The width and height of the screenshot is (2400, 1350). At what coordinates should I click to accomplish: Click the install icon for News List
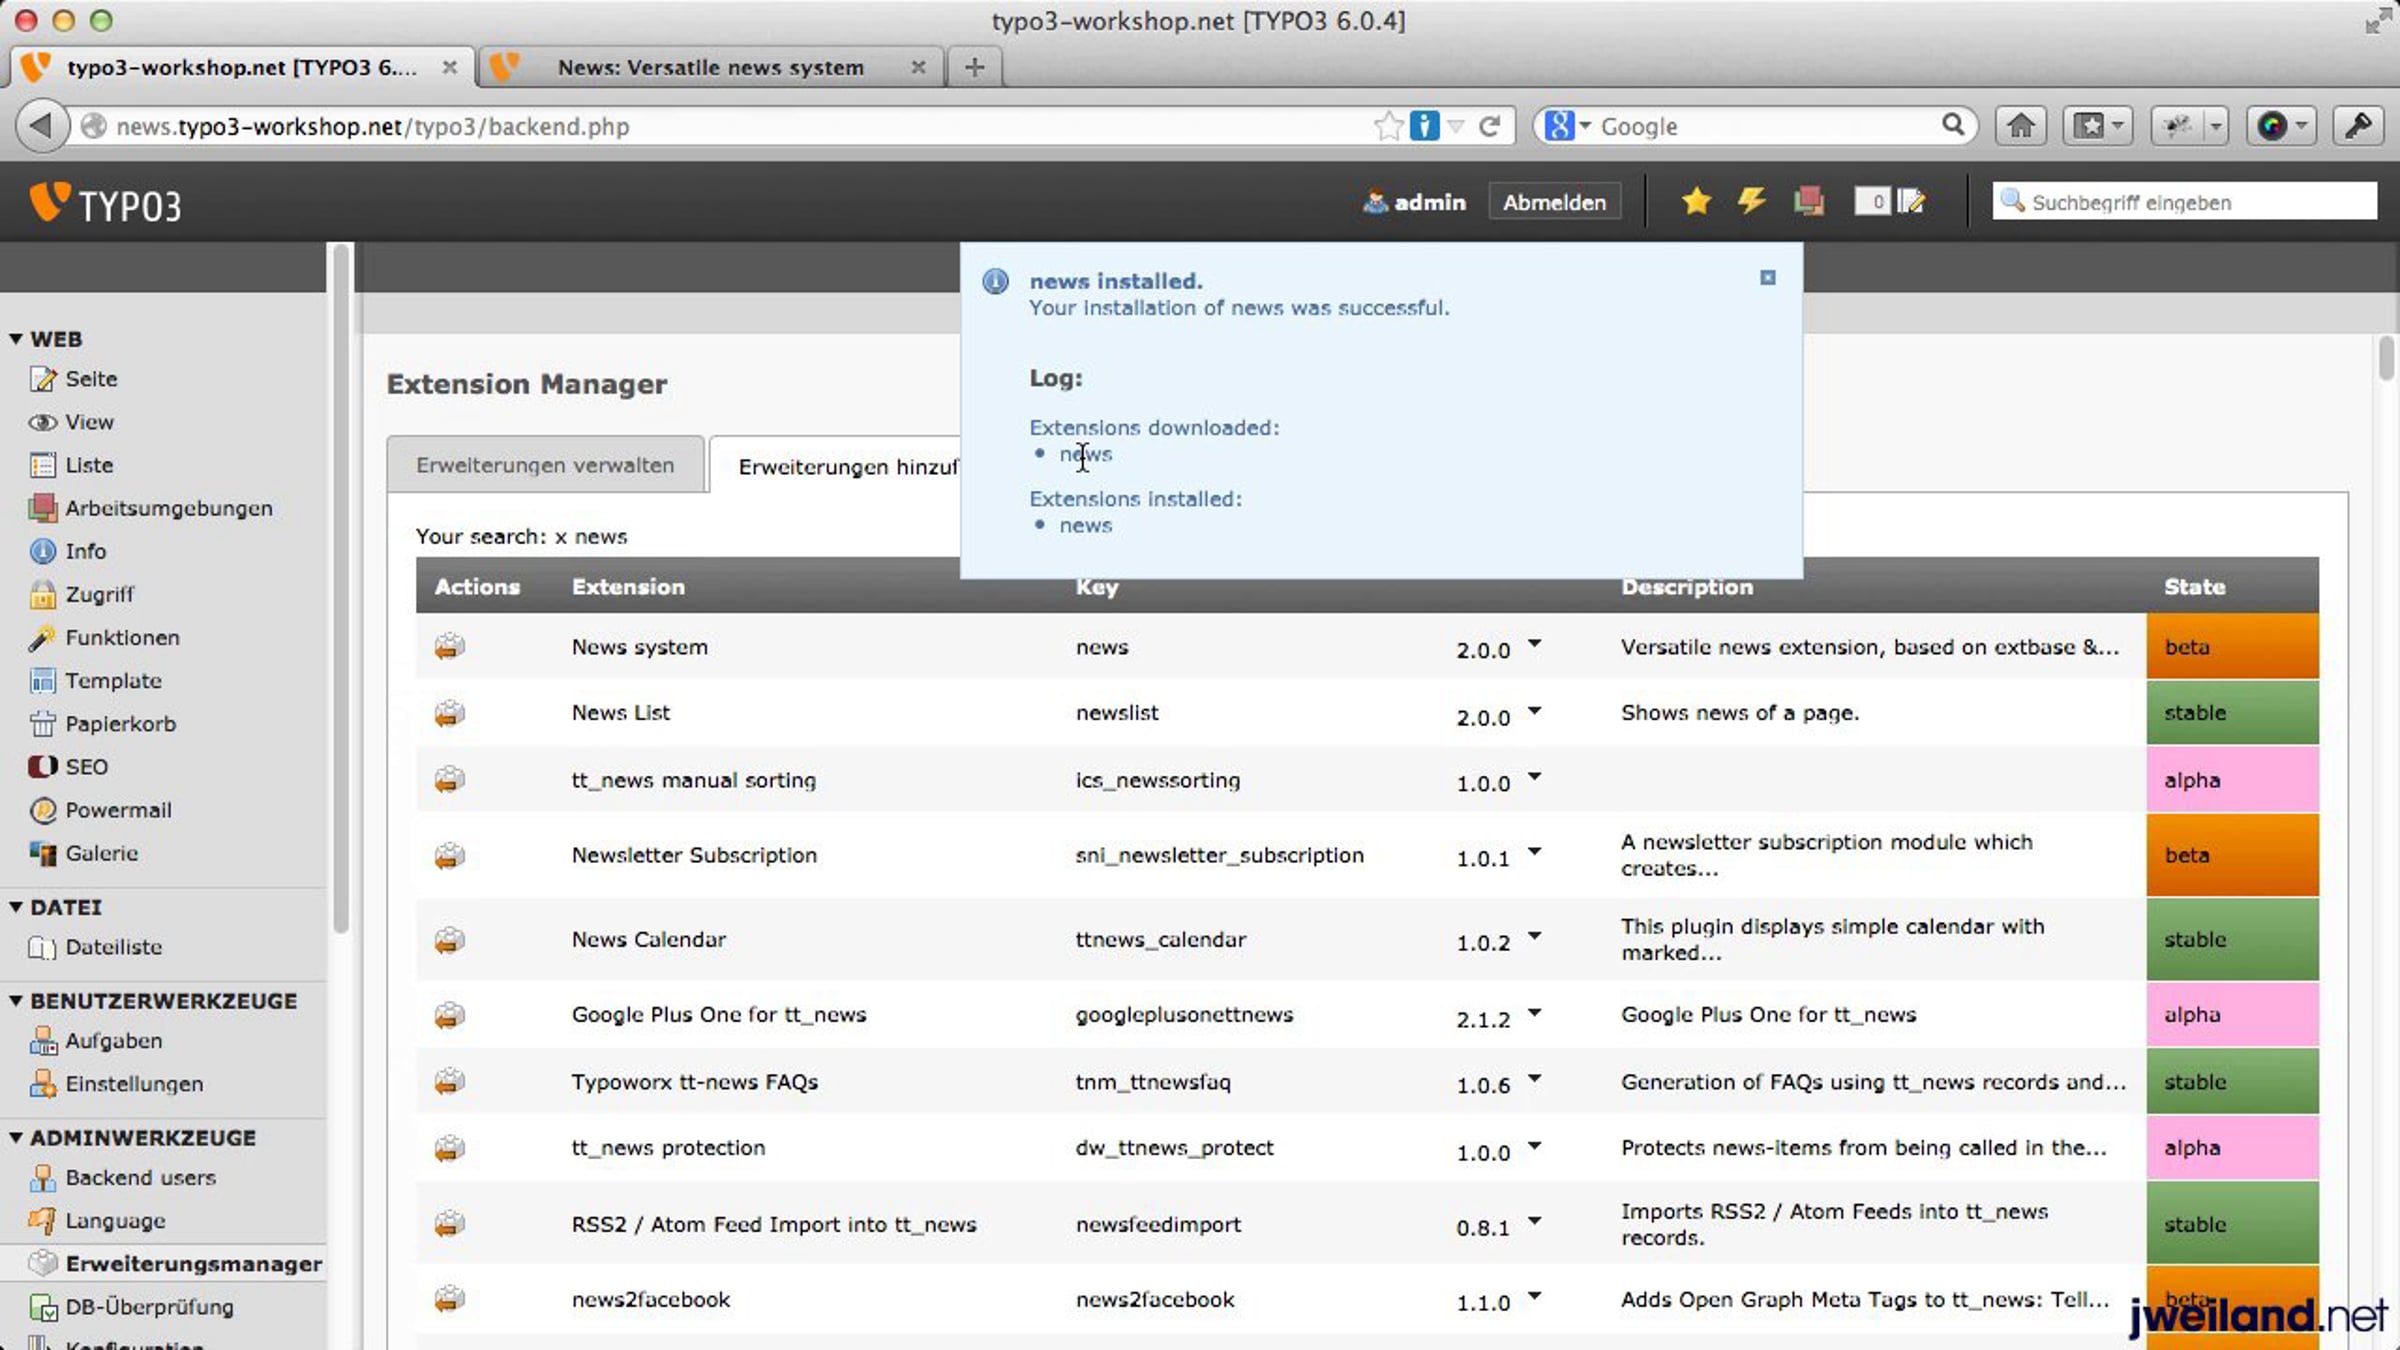click(449, 713)
